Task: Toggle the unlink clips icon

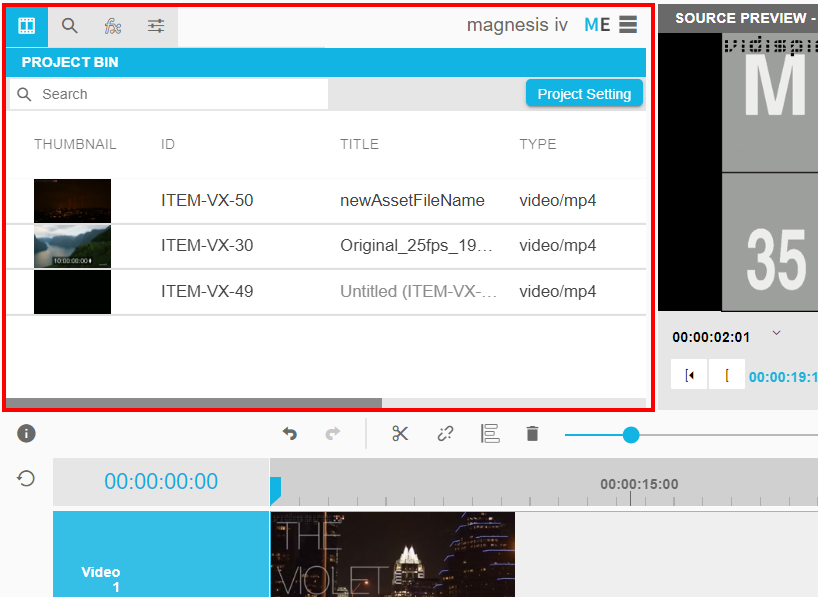Action: [445, 433]
